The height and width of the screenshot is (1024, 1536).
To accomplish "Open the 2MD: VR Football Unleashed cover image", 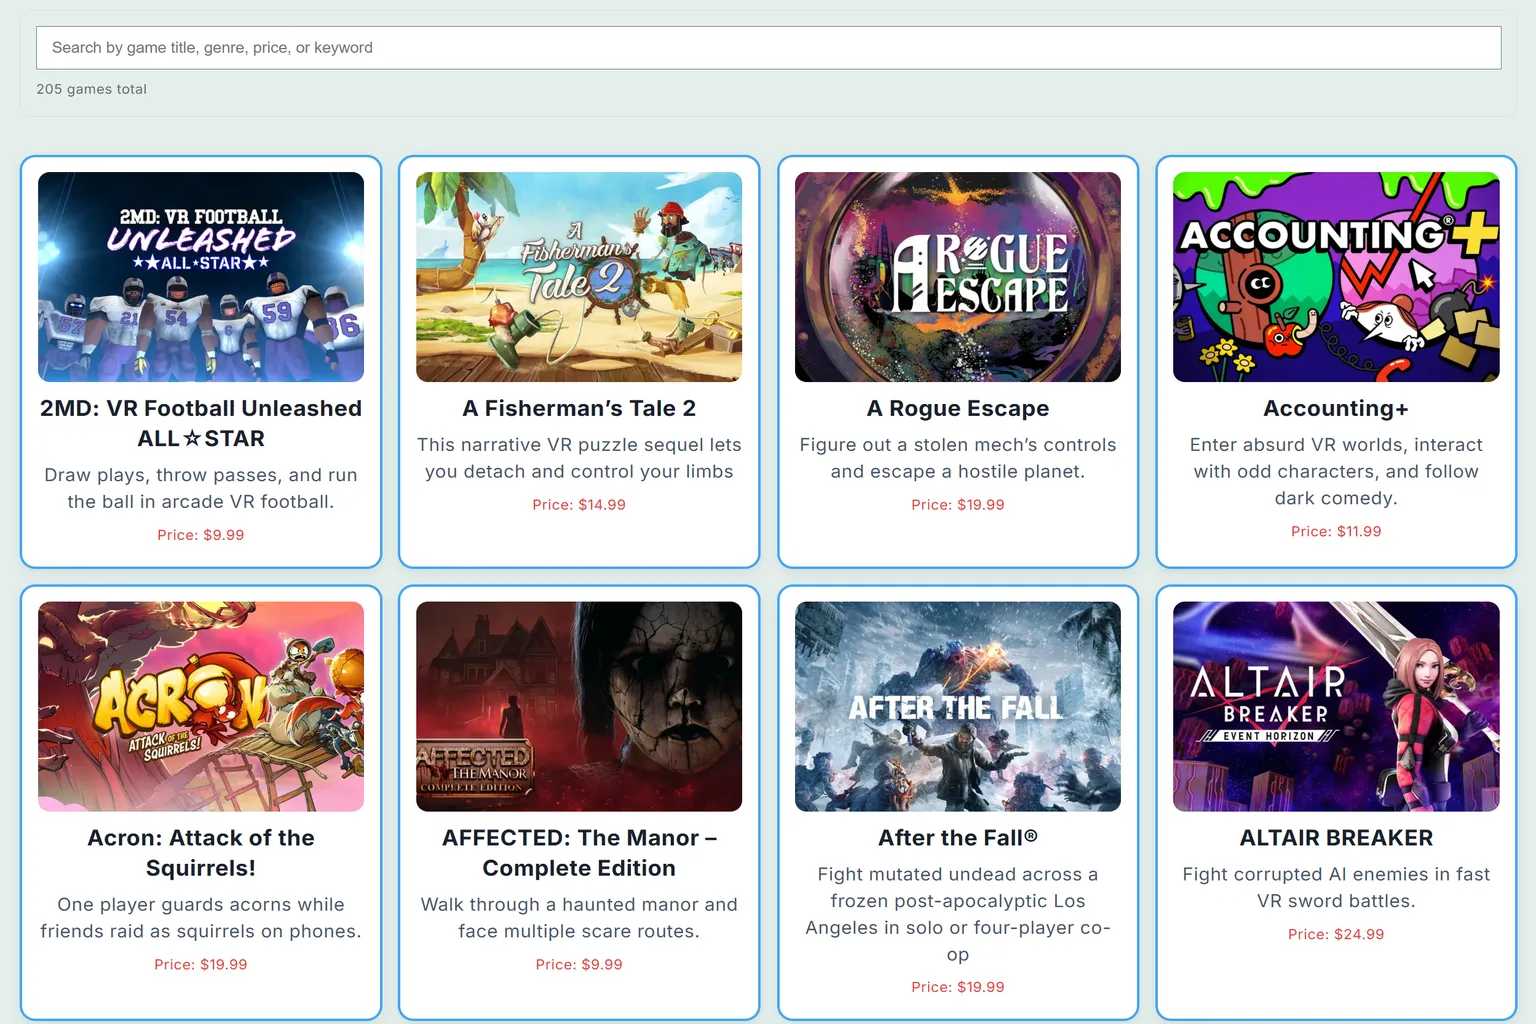I will (201, 277).
